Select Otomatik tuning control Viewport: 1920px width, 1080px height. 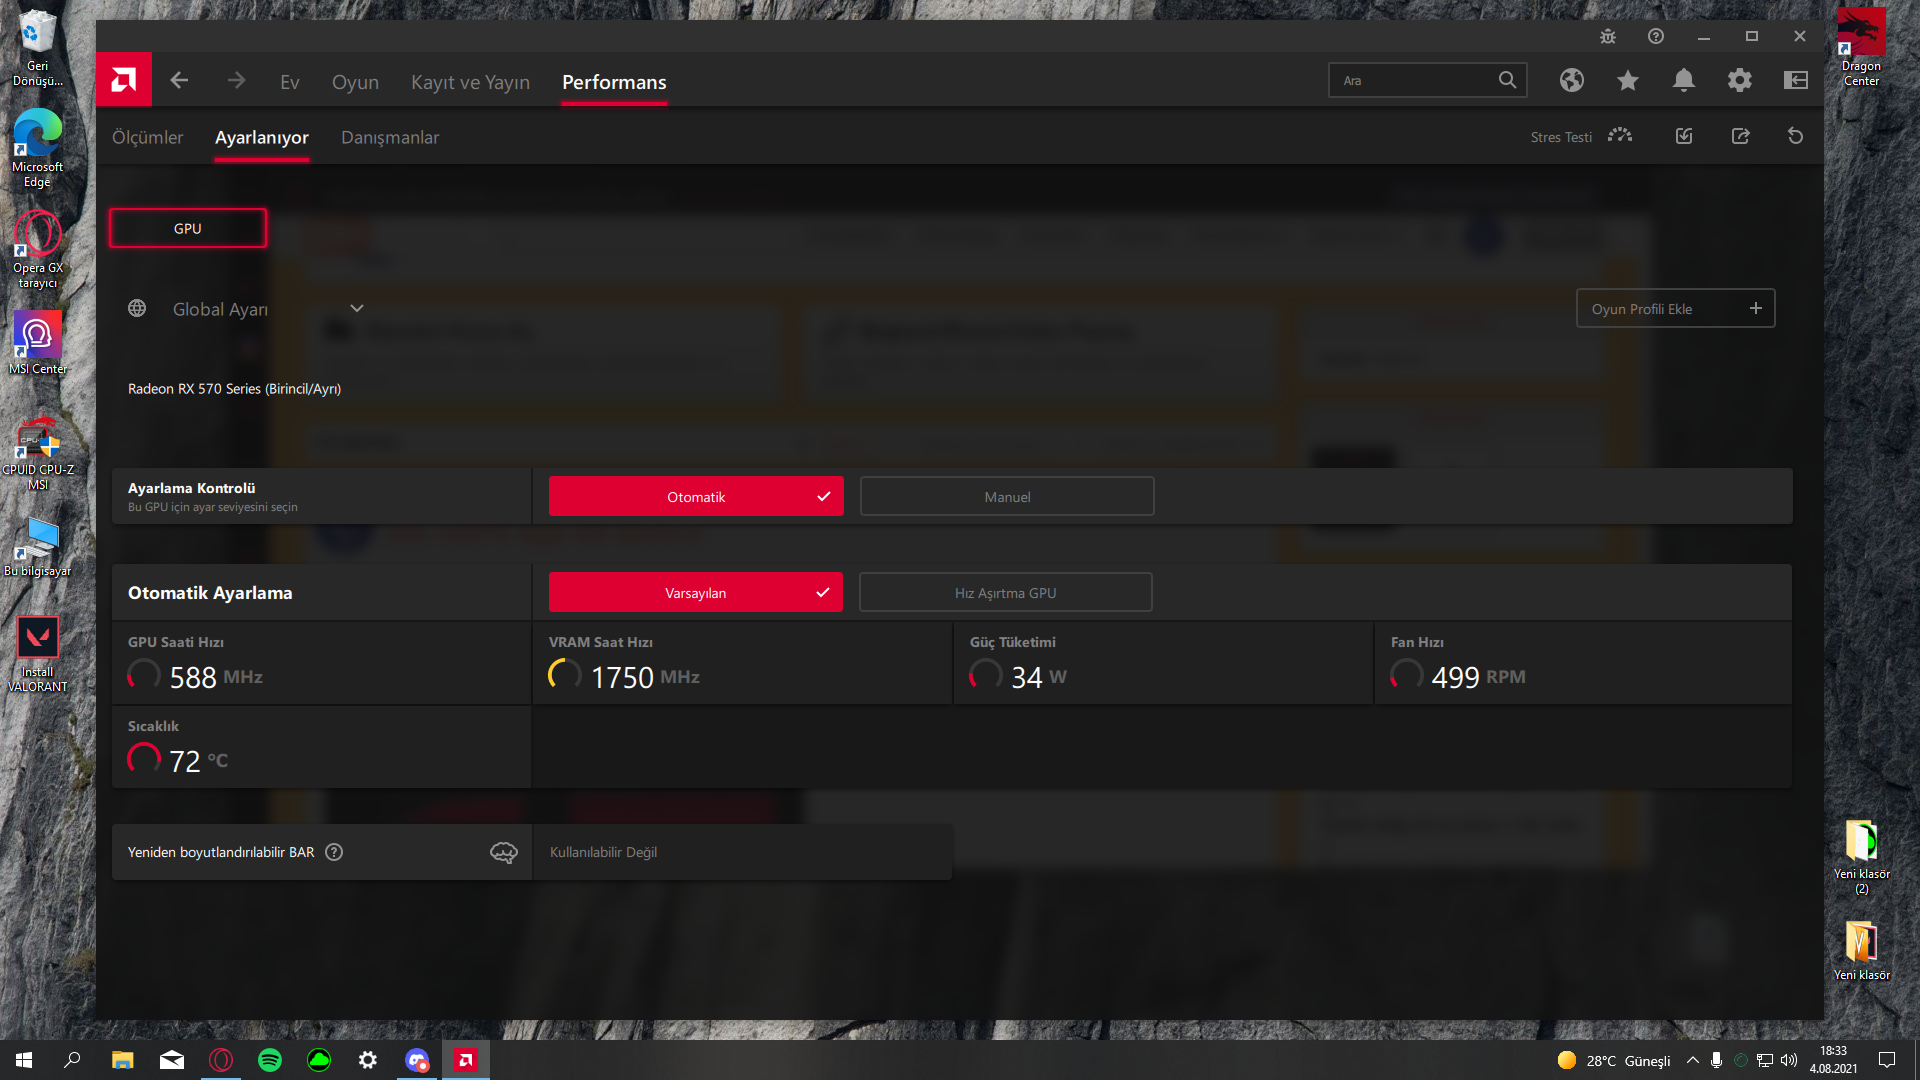click(696, 497)
